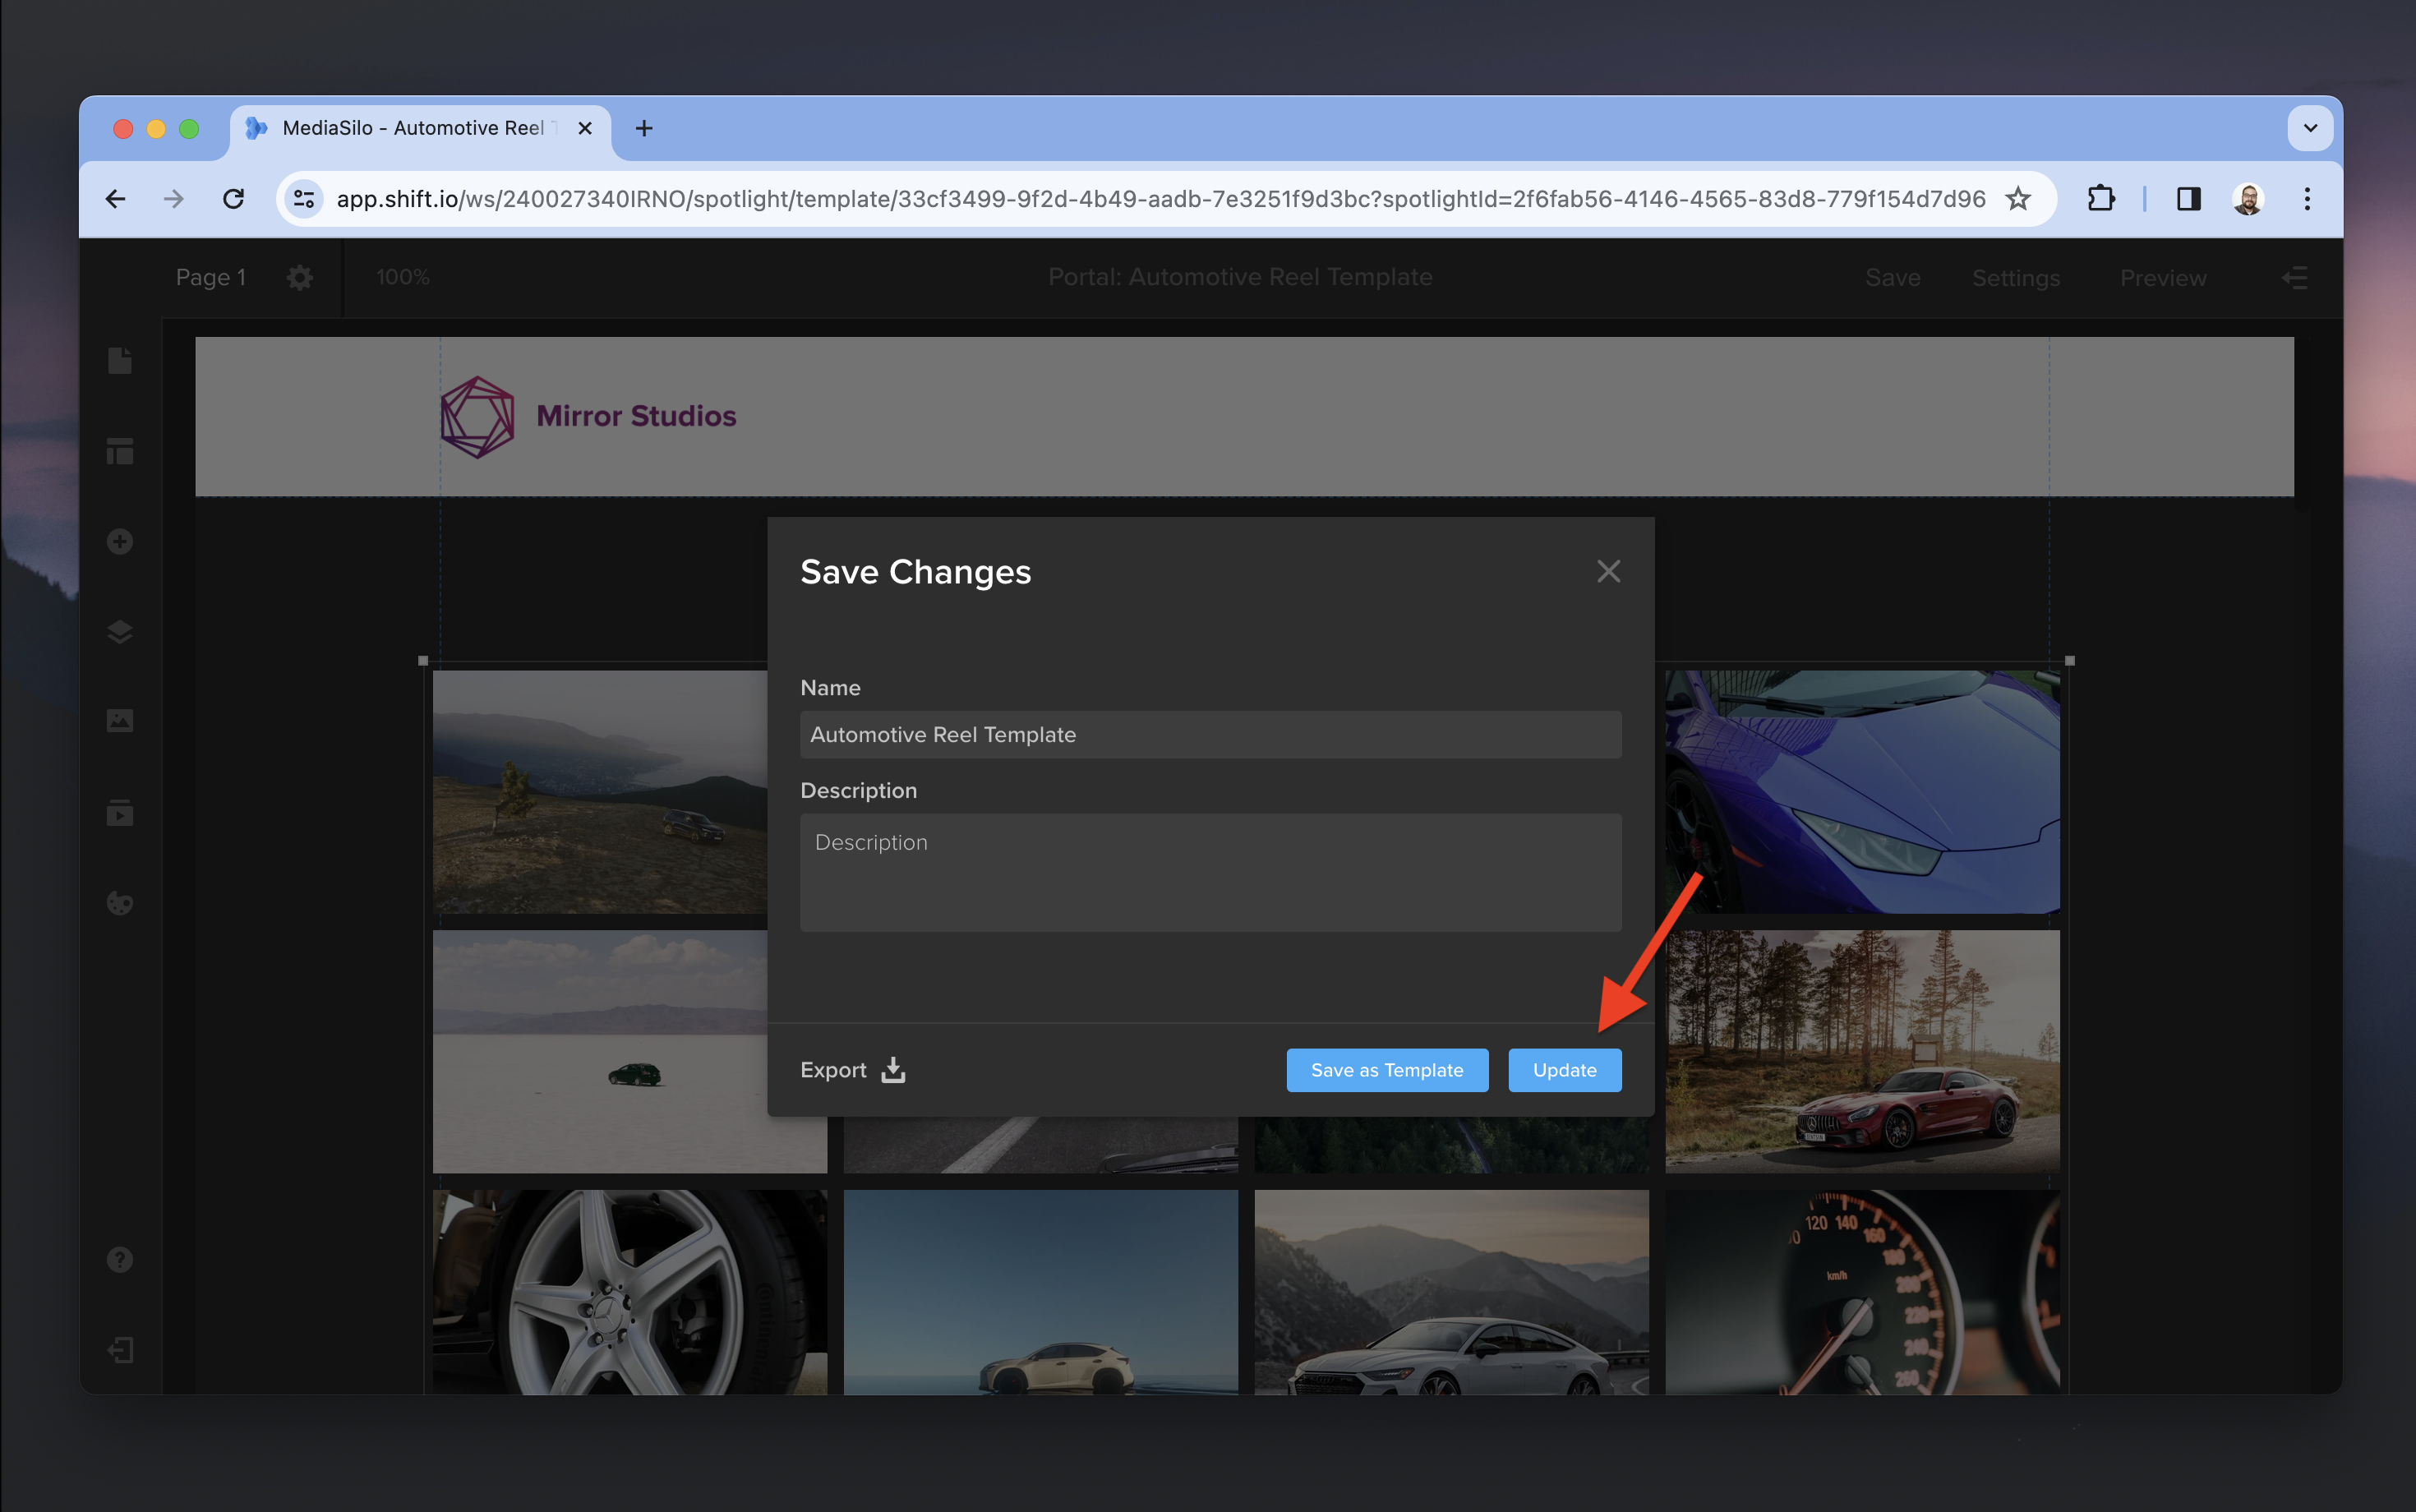
Task: Click the 100% zoom level
Action: click(403, 277)
